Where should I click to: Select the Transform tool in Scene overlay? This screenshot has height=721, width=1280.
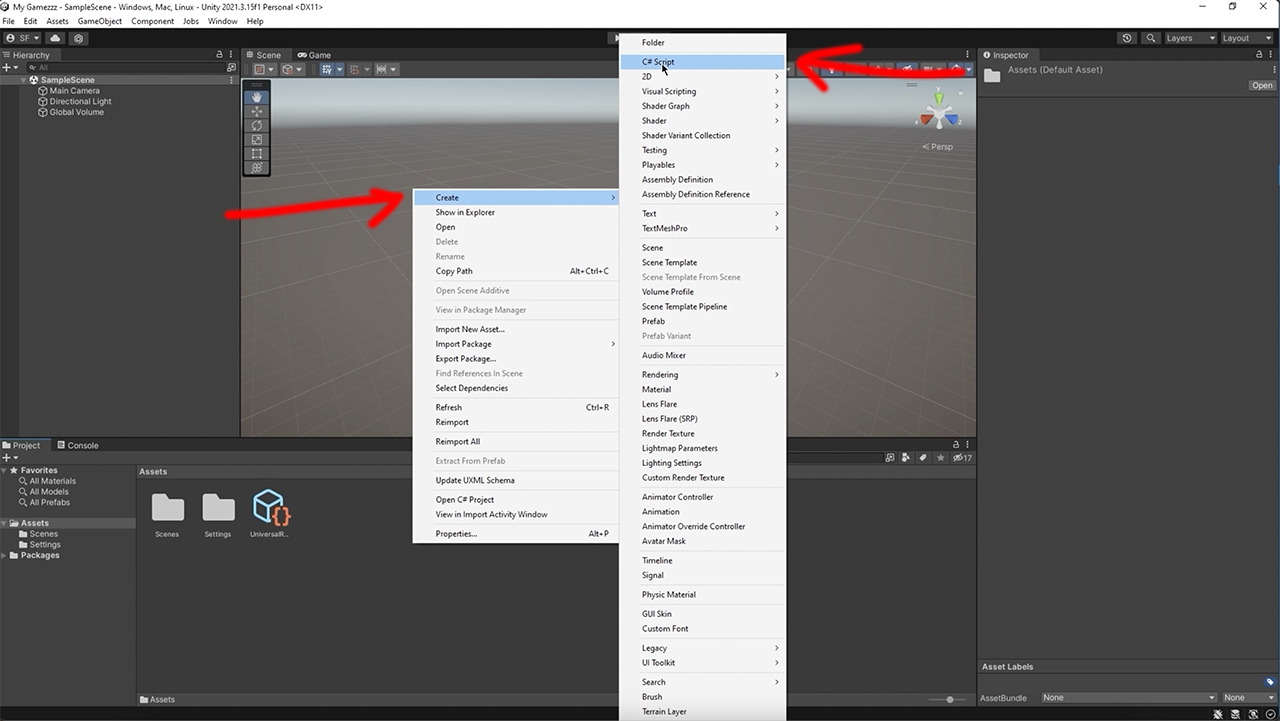point(257,168)
